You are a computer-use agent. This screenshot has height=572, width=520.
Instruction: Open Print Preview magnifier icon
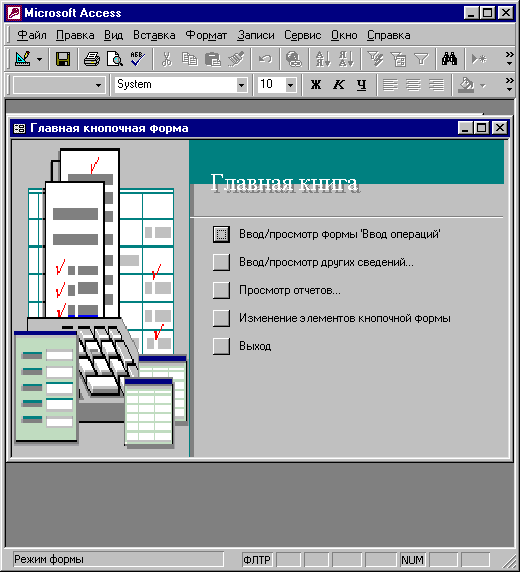point(115,59)
